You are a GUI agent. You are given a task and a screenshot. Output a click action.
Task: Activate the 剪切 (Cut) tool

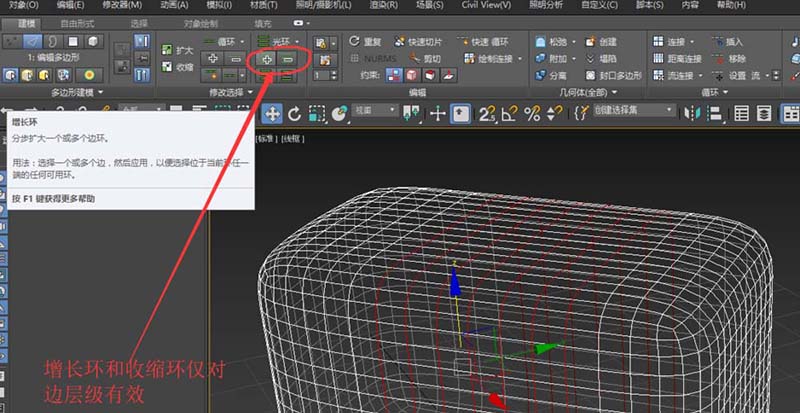[x=425, y=59]
